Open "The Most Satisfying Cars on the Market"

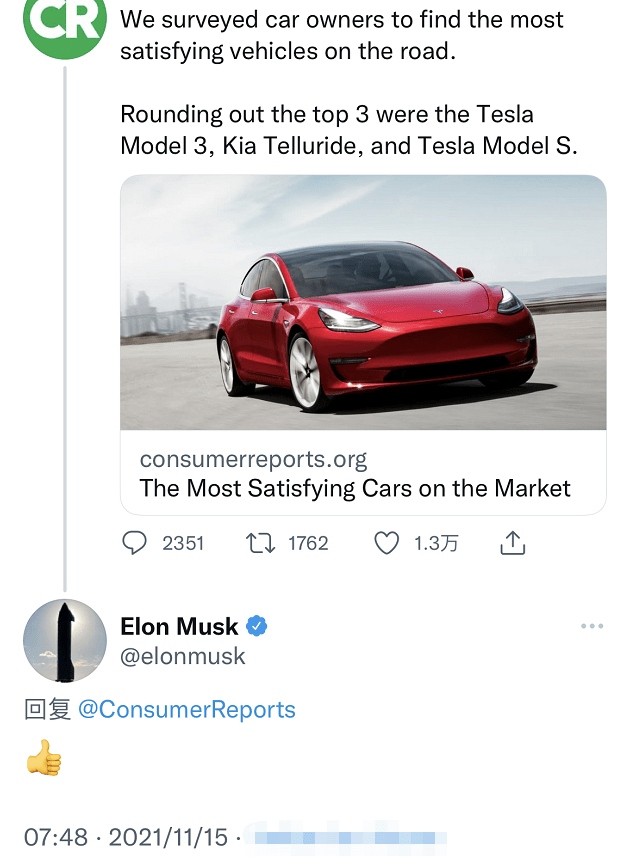(x=355, y=489)
